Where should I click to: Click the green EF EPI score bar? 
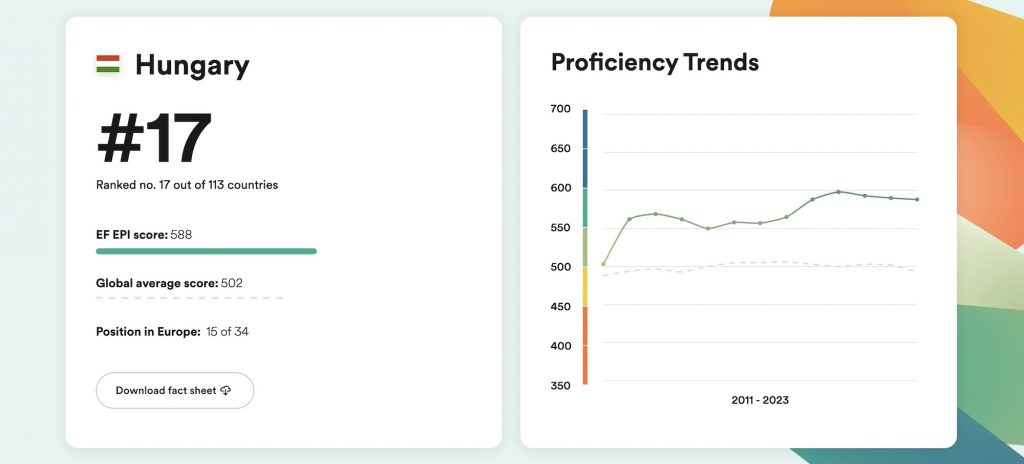206,251
